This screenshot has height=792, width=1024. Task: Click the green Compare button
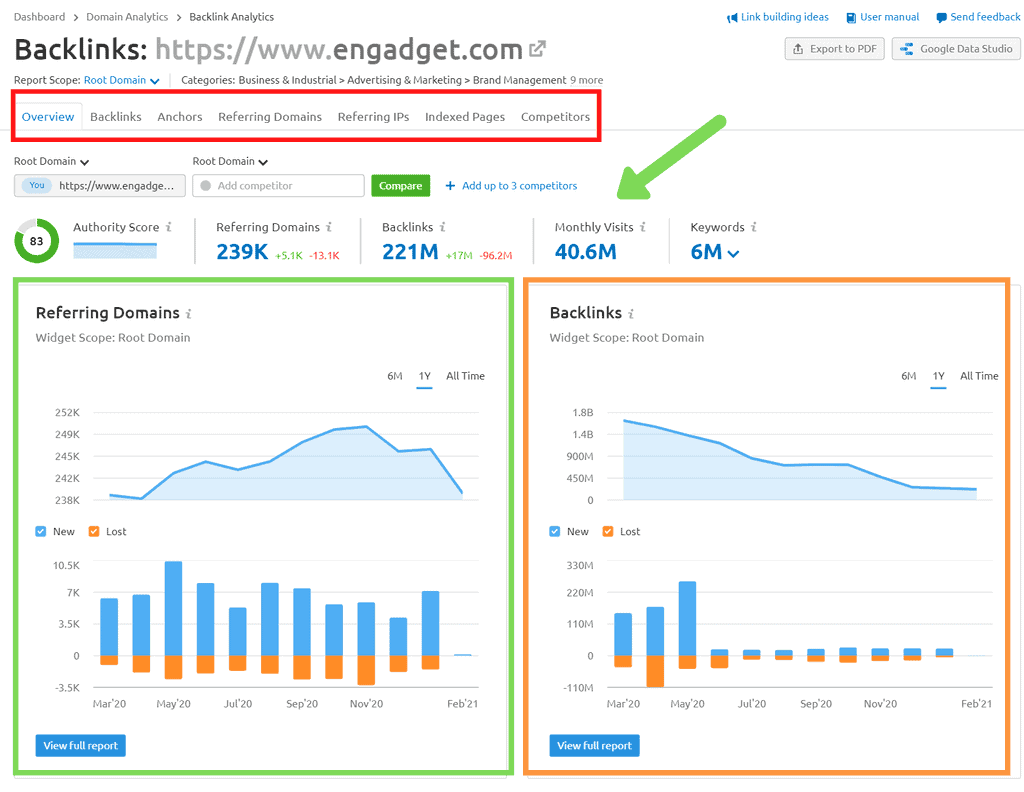(400, 186)
